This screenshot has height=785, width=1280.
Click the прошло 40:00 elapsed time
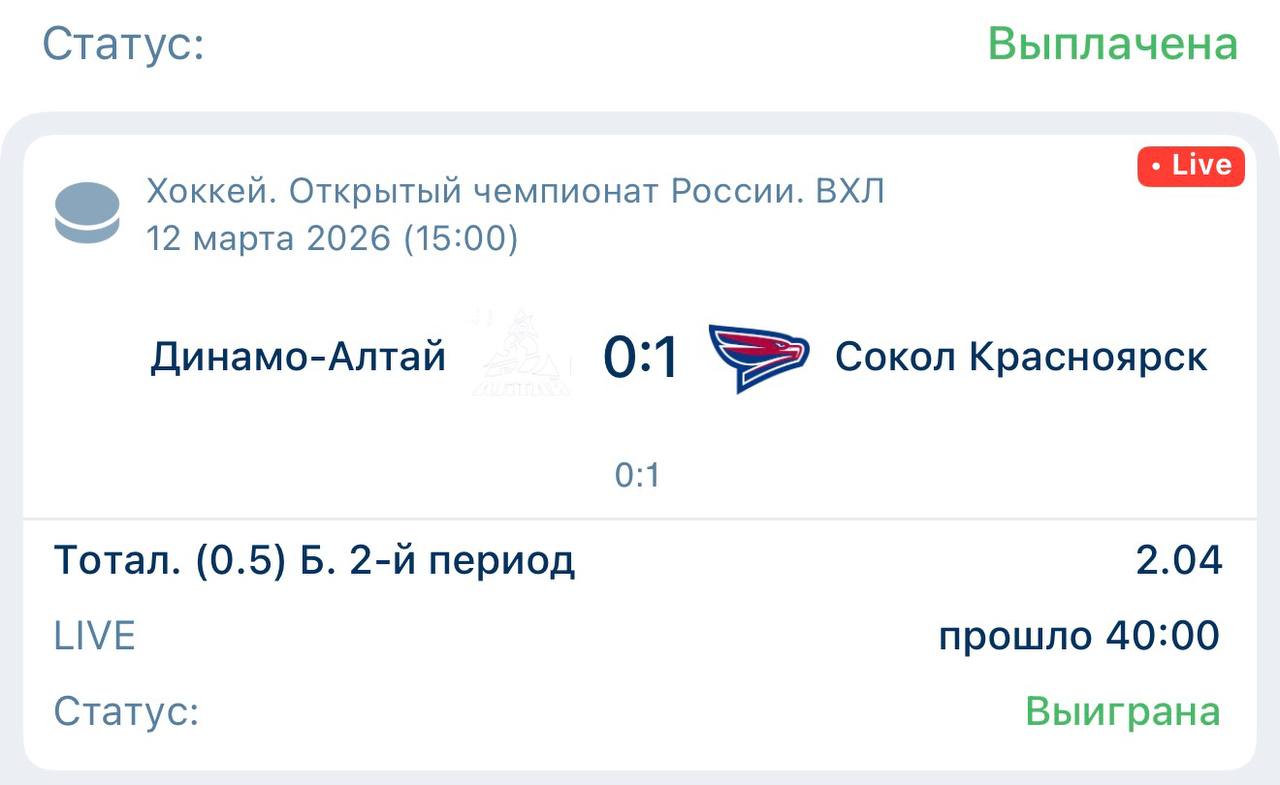[1079, 636]
